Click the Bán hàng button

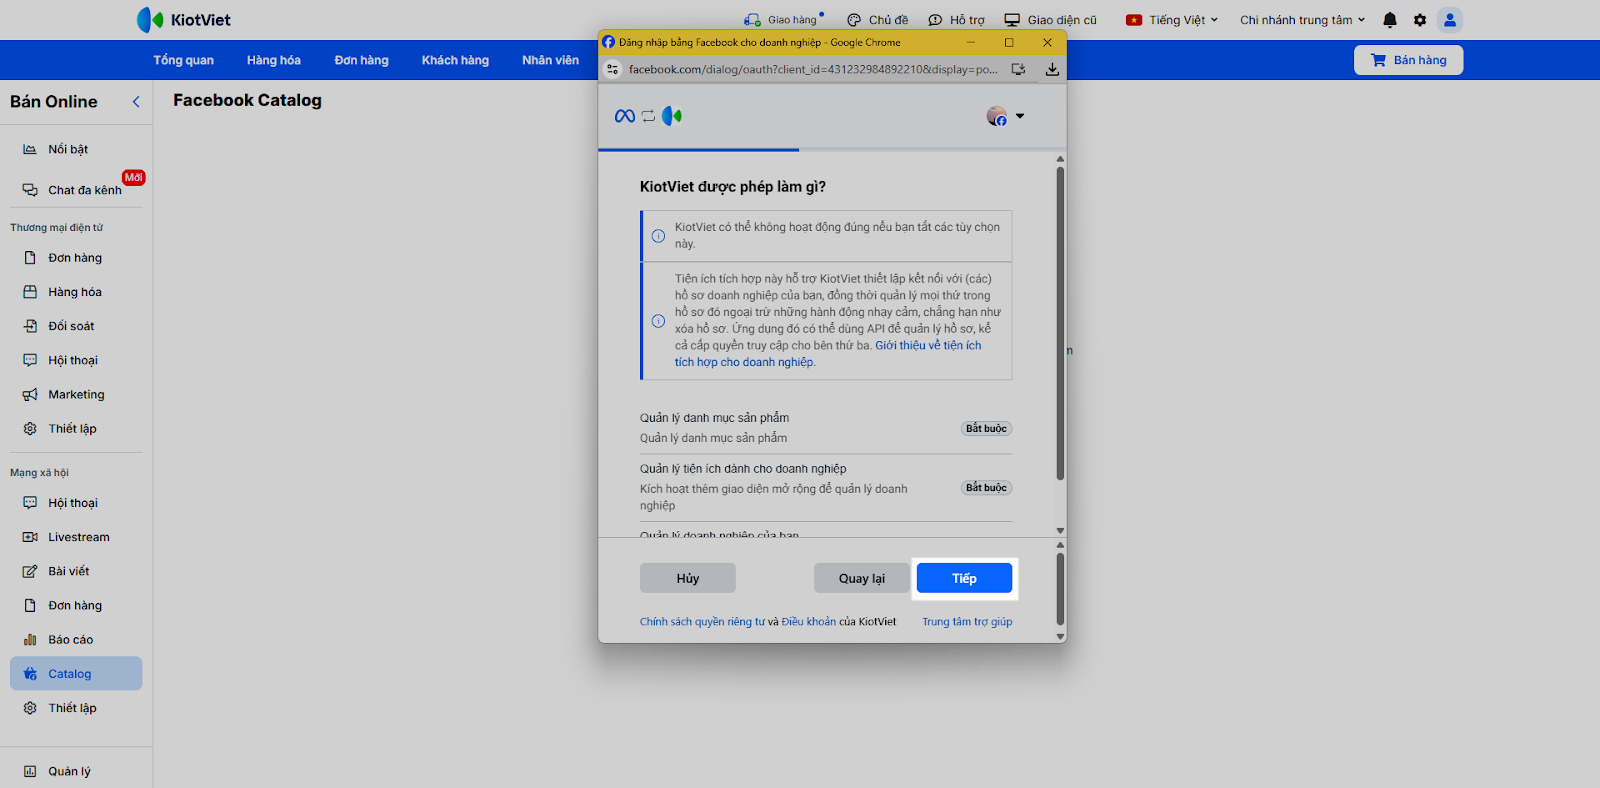coord(1408,60)
